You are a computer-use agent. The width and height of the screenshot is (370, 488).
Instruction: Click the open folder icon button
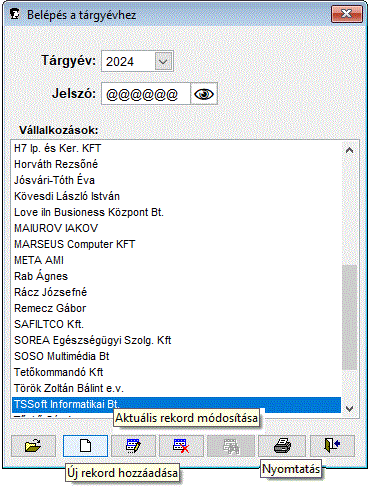(x=33, y=446)
